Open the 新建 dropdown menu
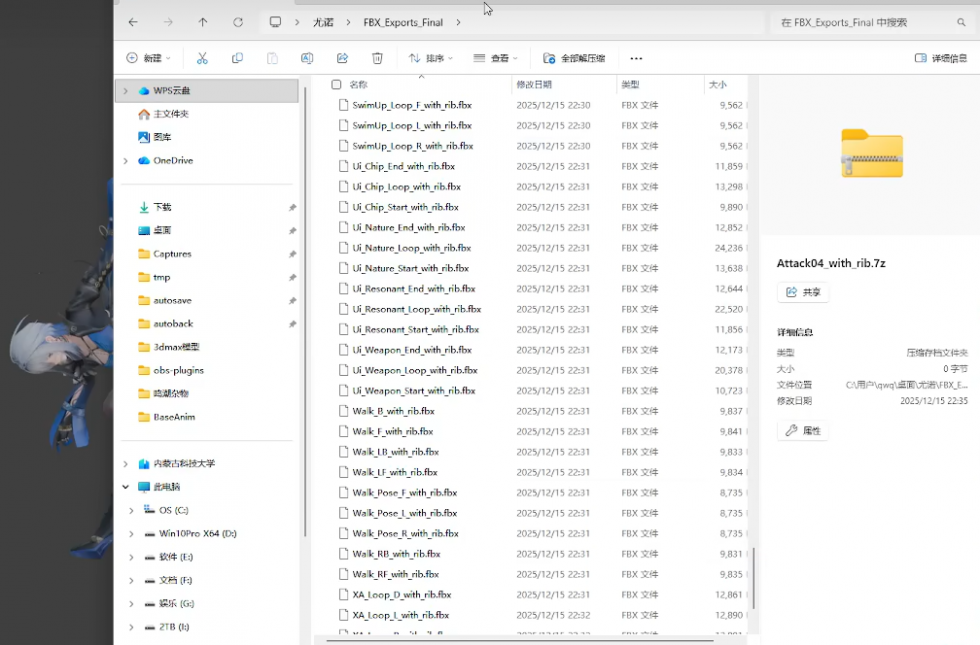Screen dimensions: 980x645 (x=148, y=59)
